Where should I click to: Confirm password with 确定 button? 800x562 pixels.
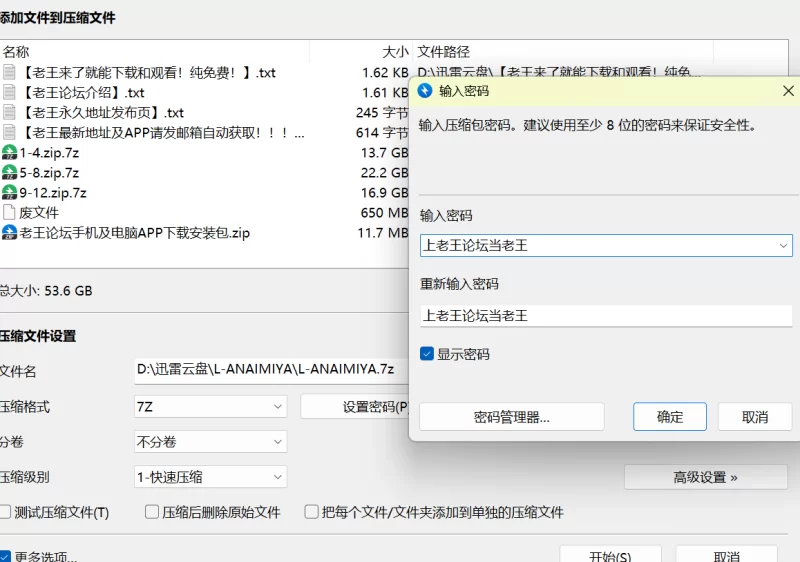(x=670, y=417)
